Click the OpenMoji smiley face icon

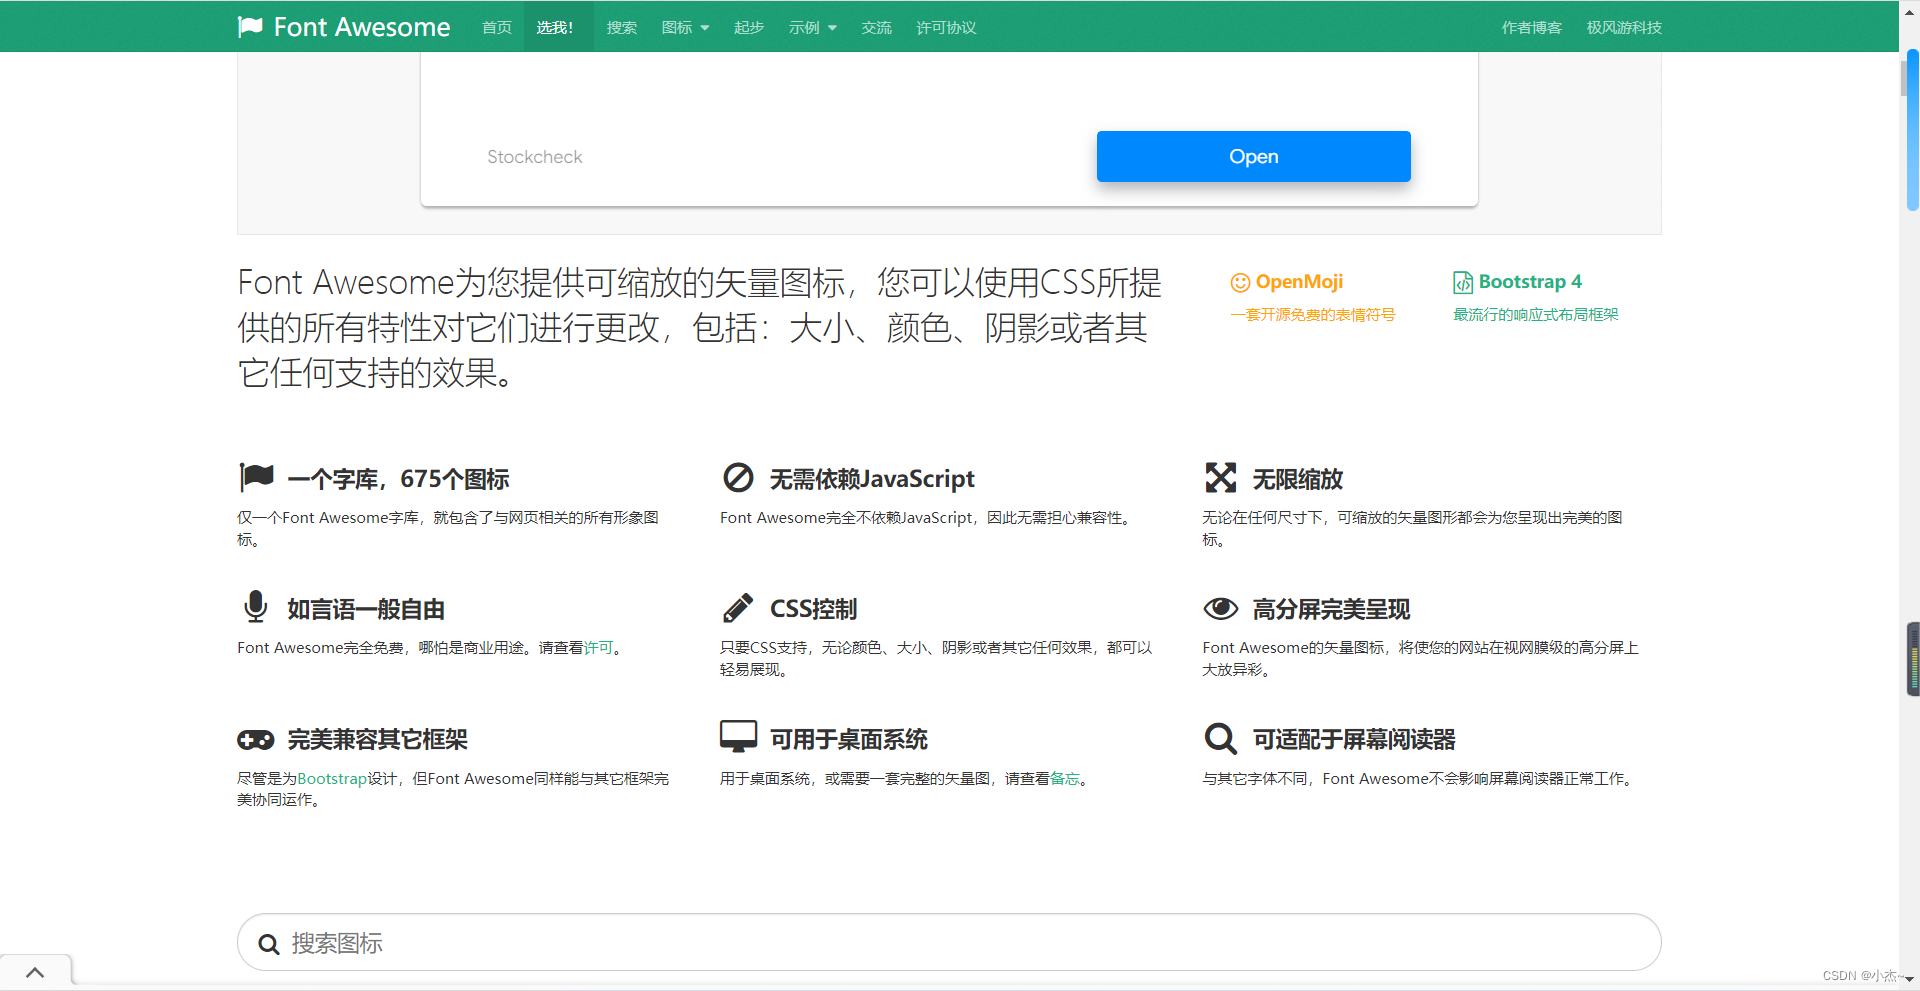click(1240, 282)
